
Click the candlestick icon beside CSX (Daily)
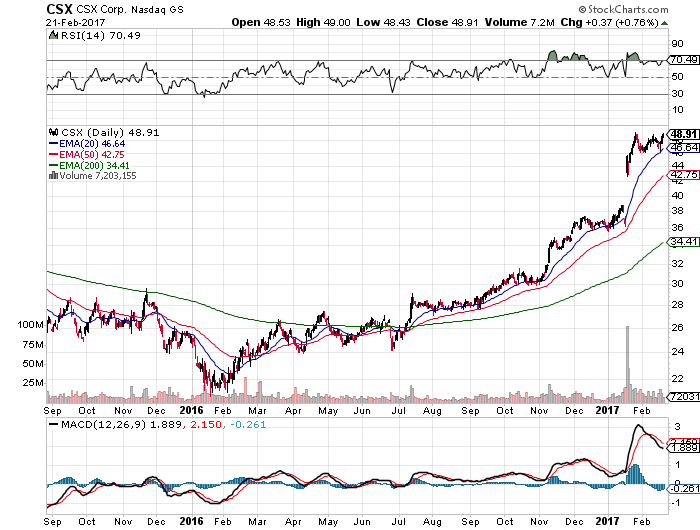tap(54, 132)
